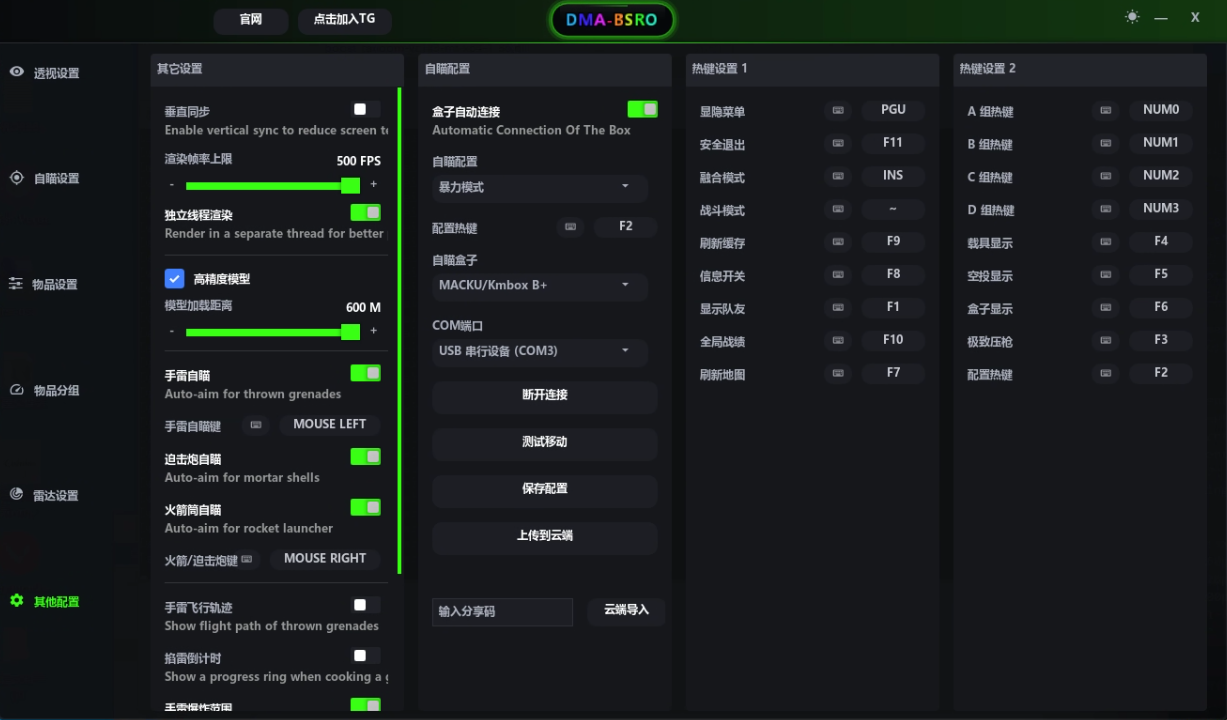Click keyboard icon next to 全局战绩
The height and width of the screenshot is (720, 1227).
point(838,340)
